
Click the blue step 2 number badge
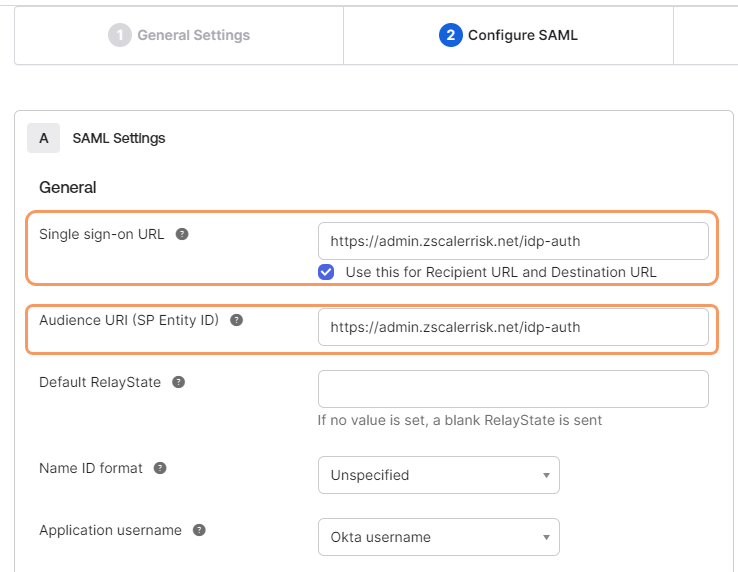click(450, 35)
